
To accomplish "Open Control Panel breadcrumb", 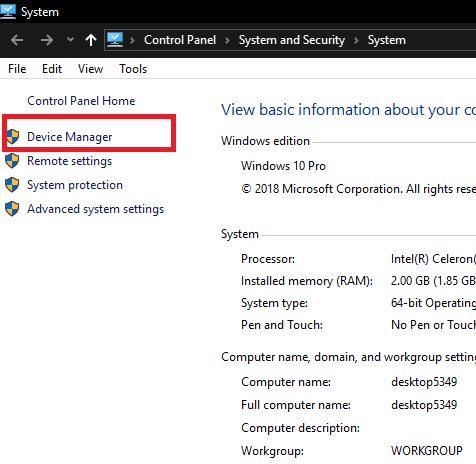I will [x=180, y=40].
